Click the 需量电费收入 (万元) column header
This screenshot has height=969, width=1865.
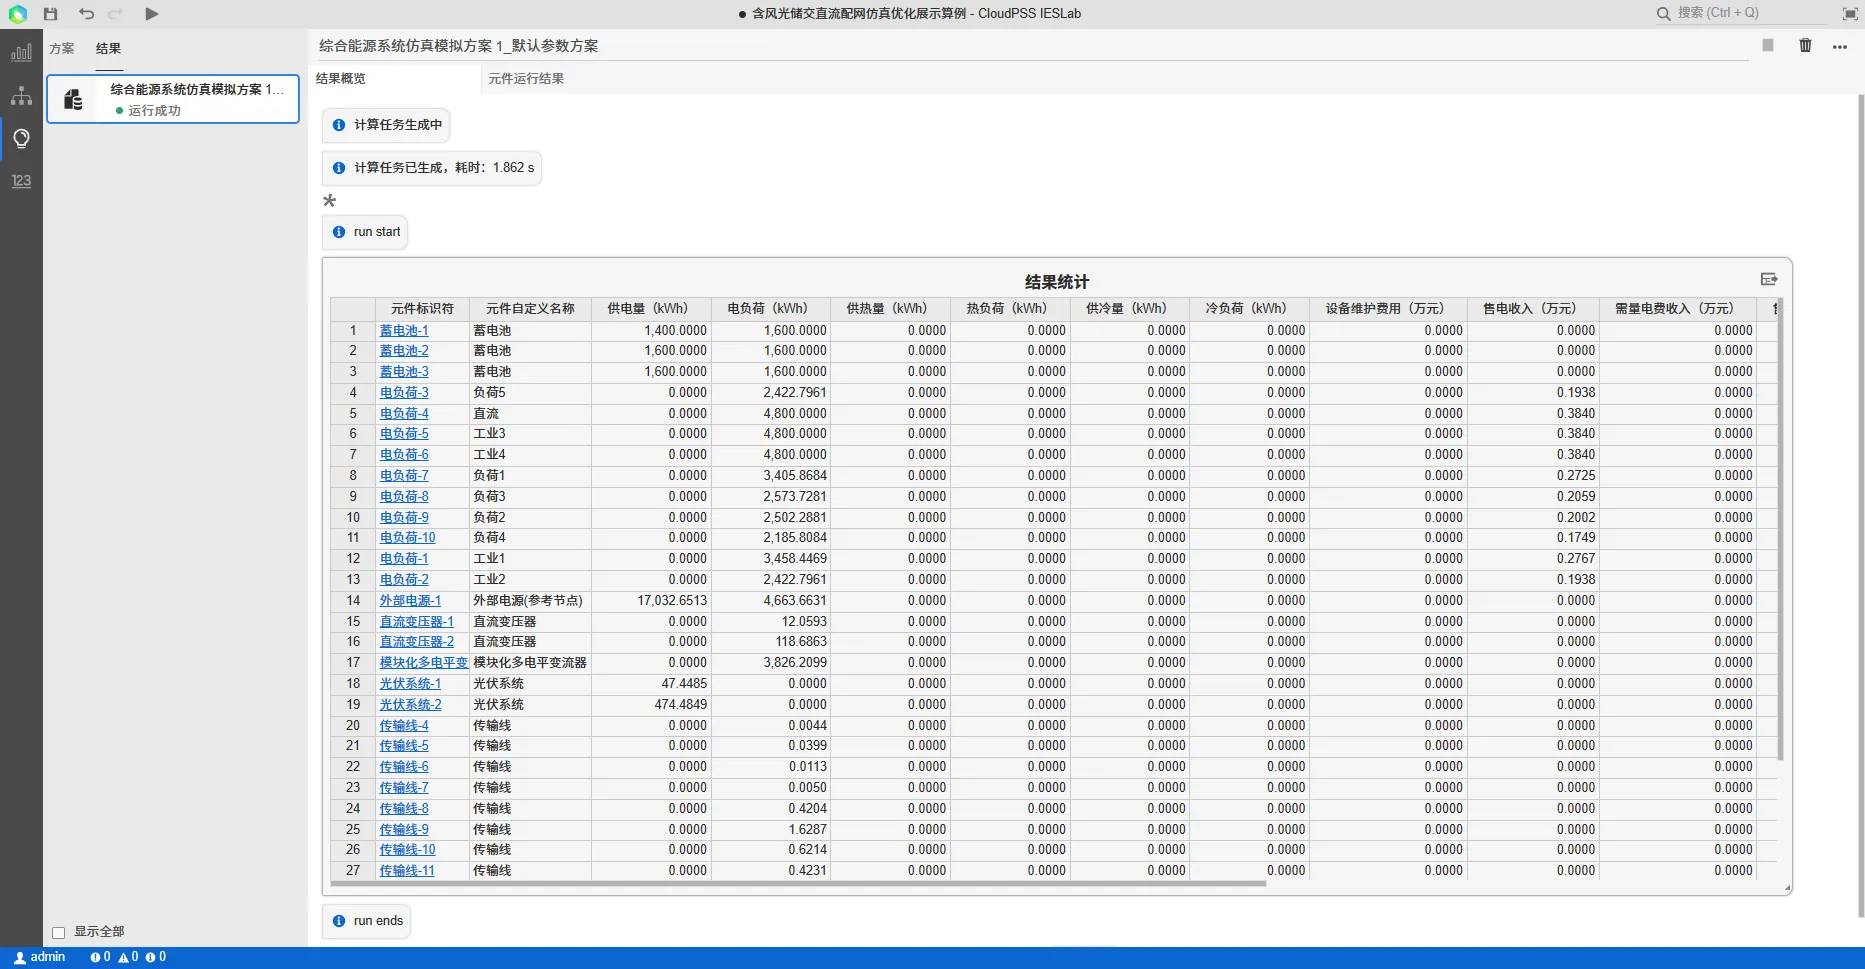[x=1678, y=309]
